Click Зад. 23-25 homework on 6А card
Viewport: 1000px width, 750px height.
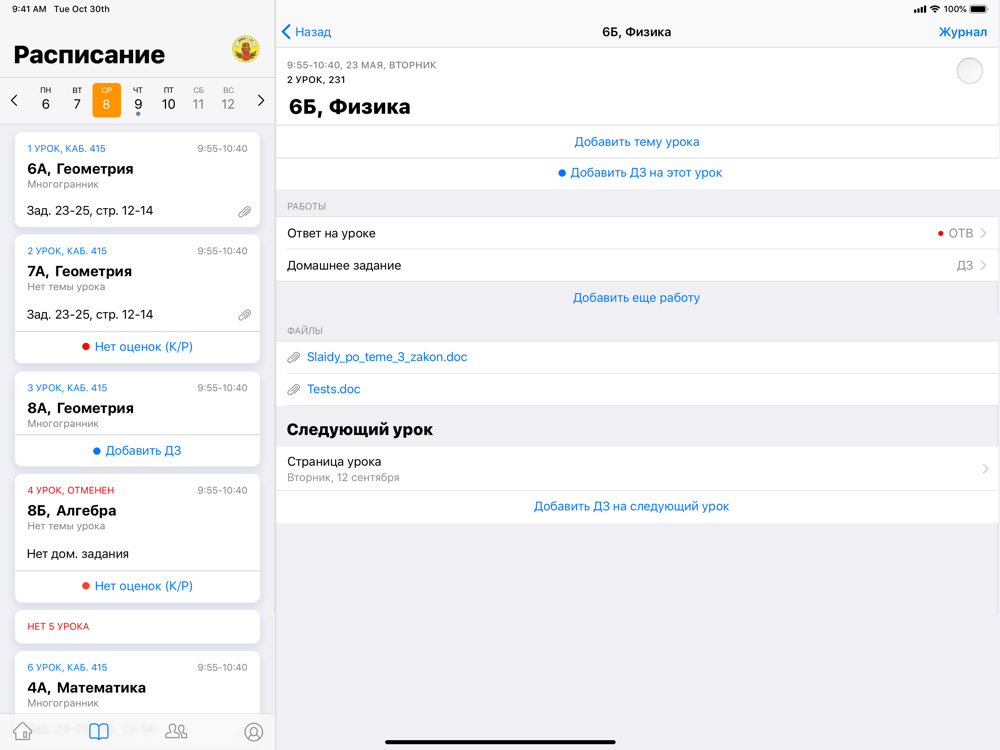[x=90, y=210]
